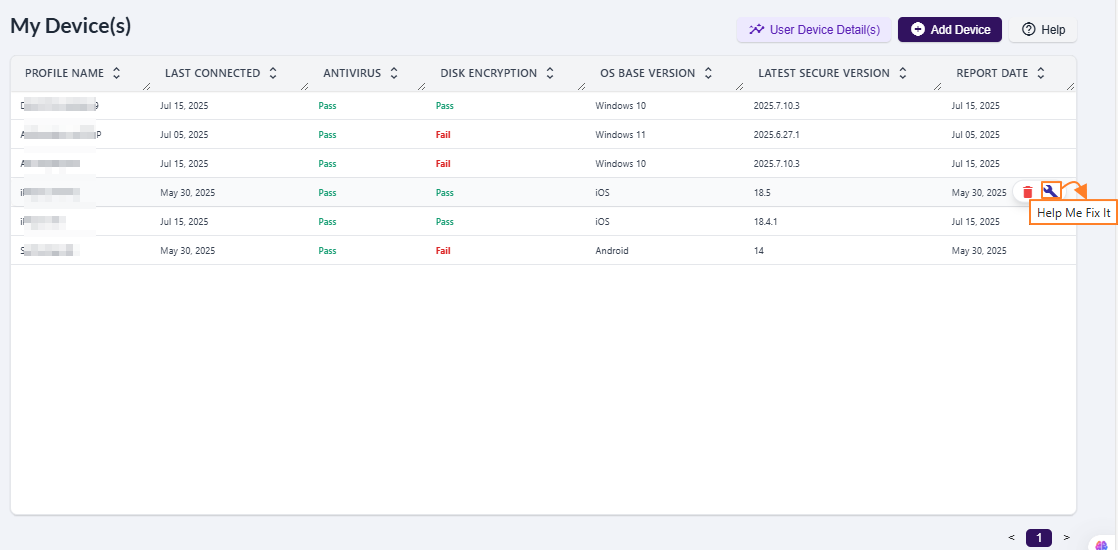
Task: Sort by OS Base Version column arrows
Action: click(x=708, y=73)
